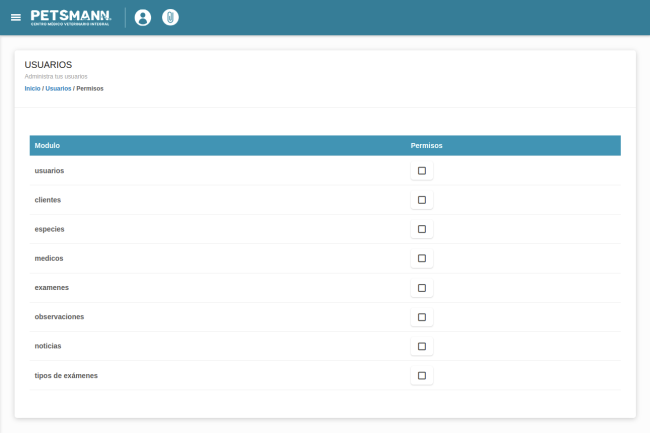This screenshot has height=433, width=650.
Task: Tick the medicos permission checkbox
Action: point(421,258)
